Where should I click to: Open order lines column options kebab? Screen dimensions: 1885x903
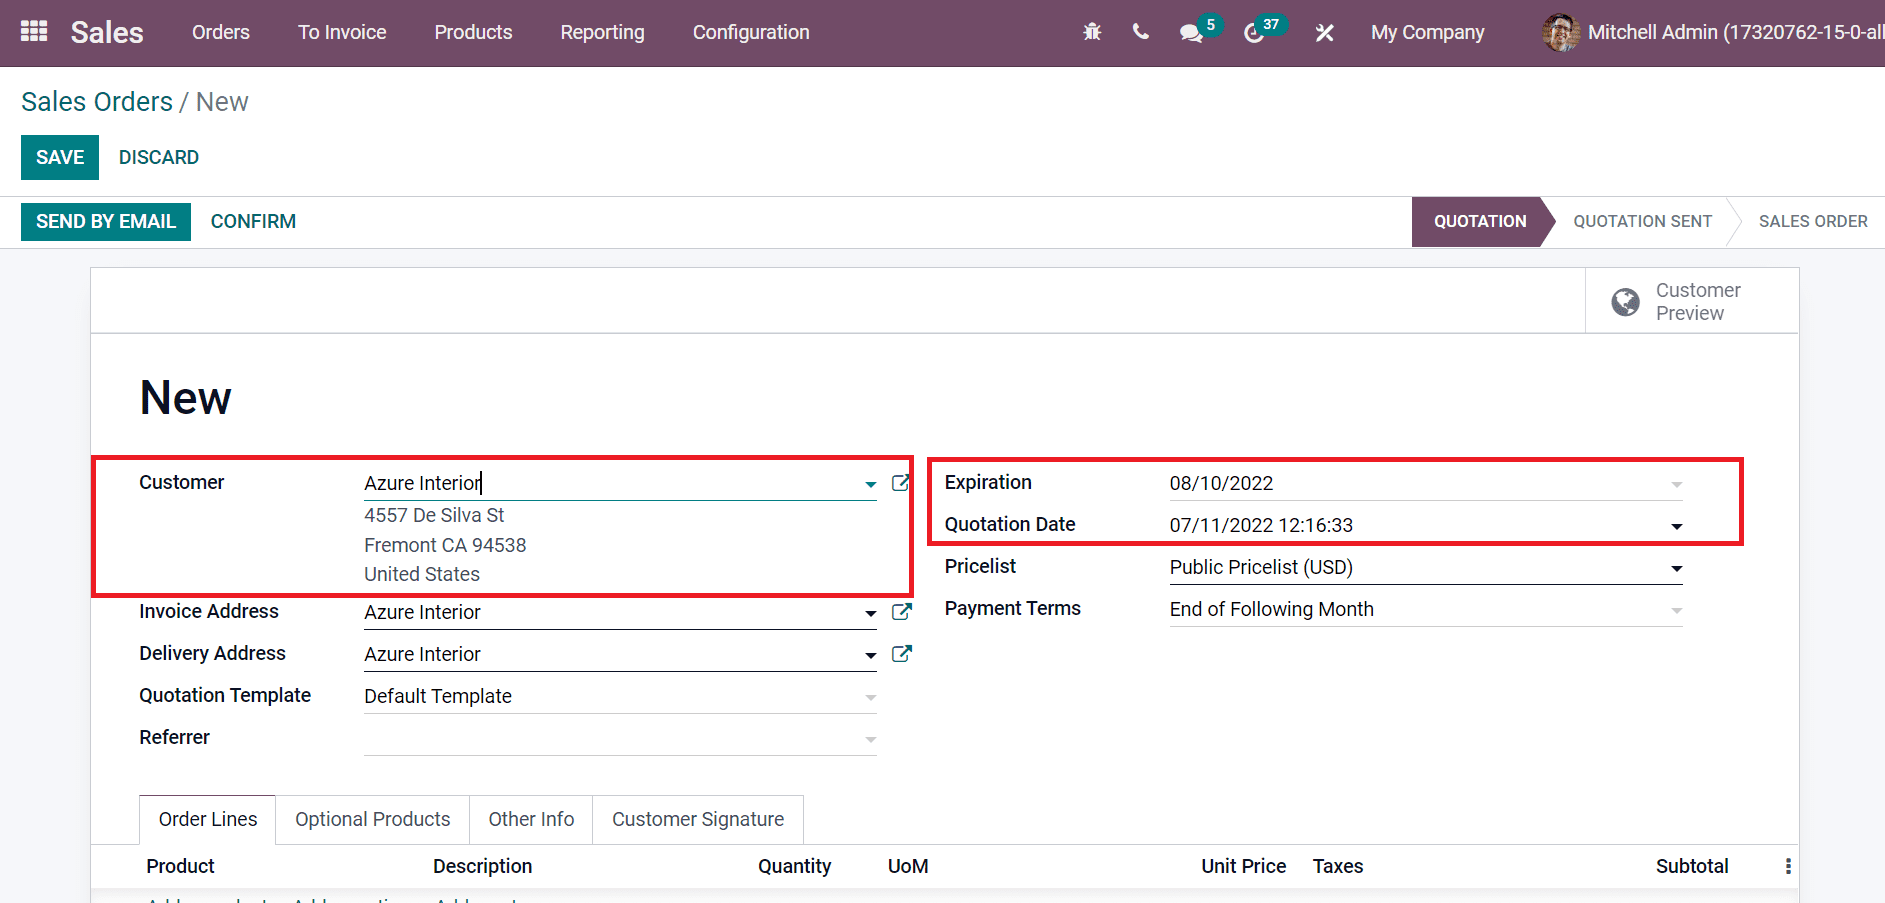coord(1788,866)
